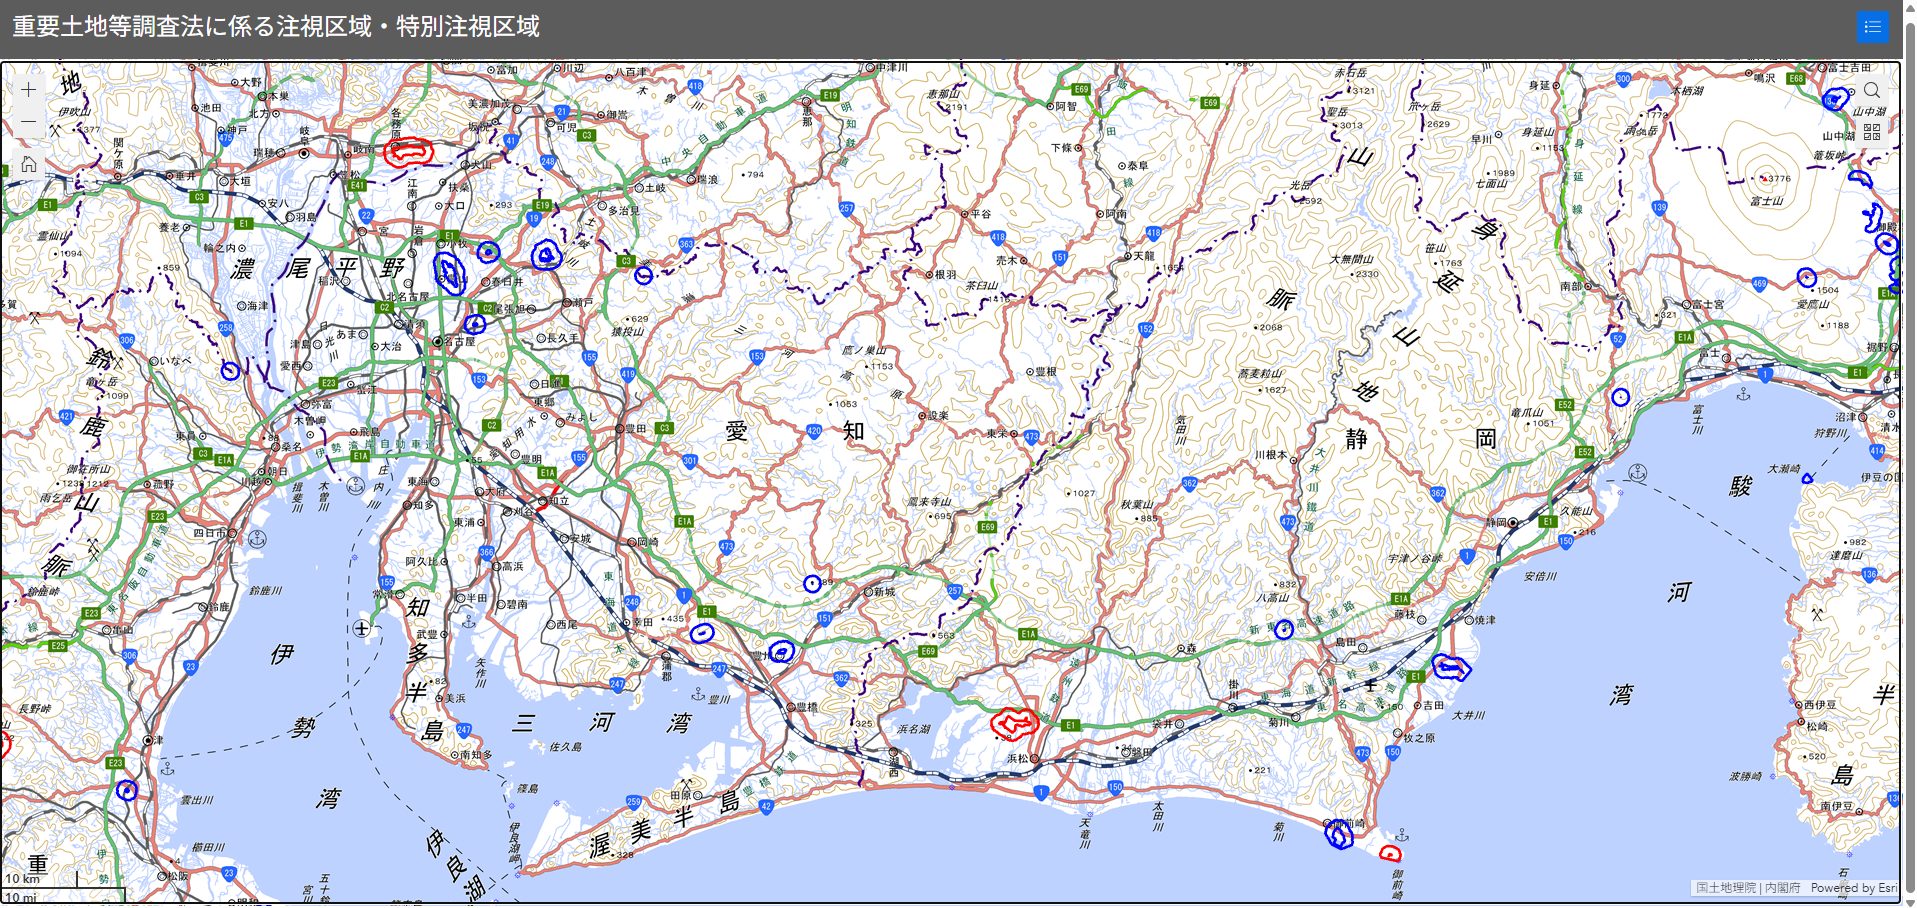1917x908 pixels.
Task: Click blue circle zone near いなべ
Action: 230,371
